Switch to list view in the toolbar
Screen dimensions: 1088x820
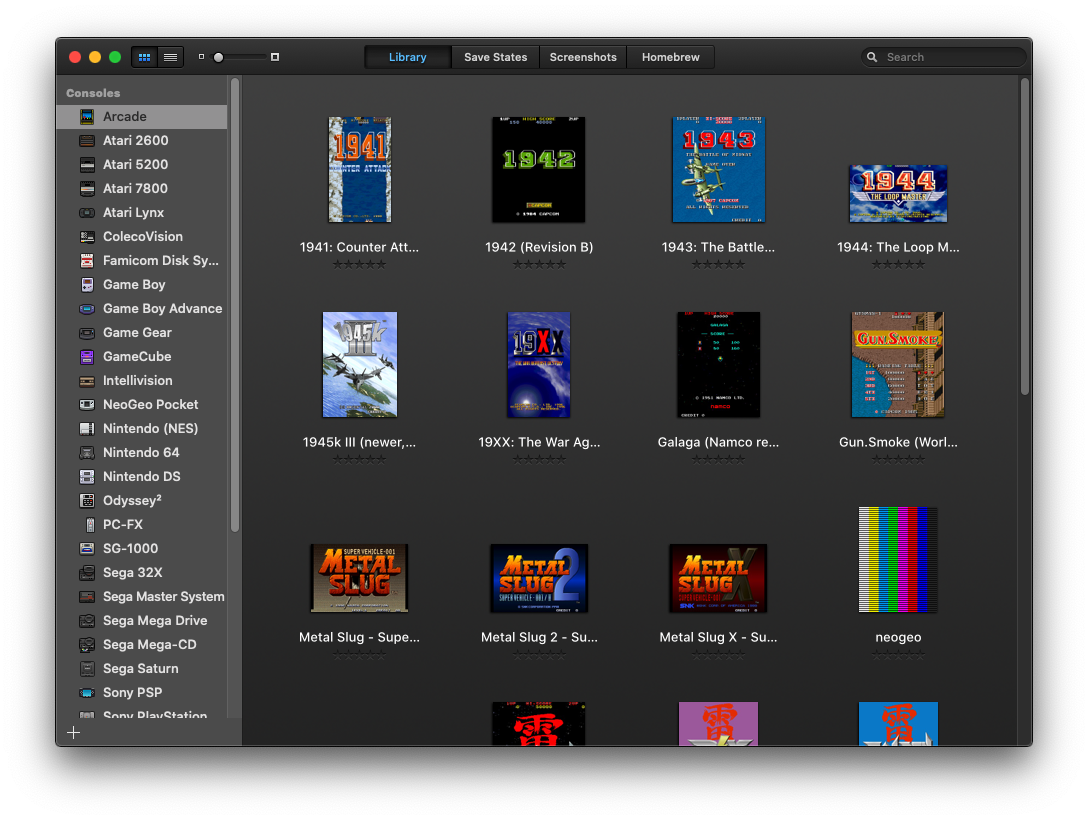(170, 57)
